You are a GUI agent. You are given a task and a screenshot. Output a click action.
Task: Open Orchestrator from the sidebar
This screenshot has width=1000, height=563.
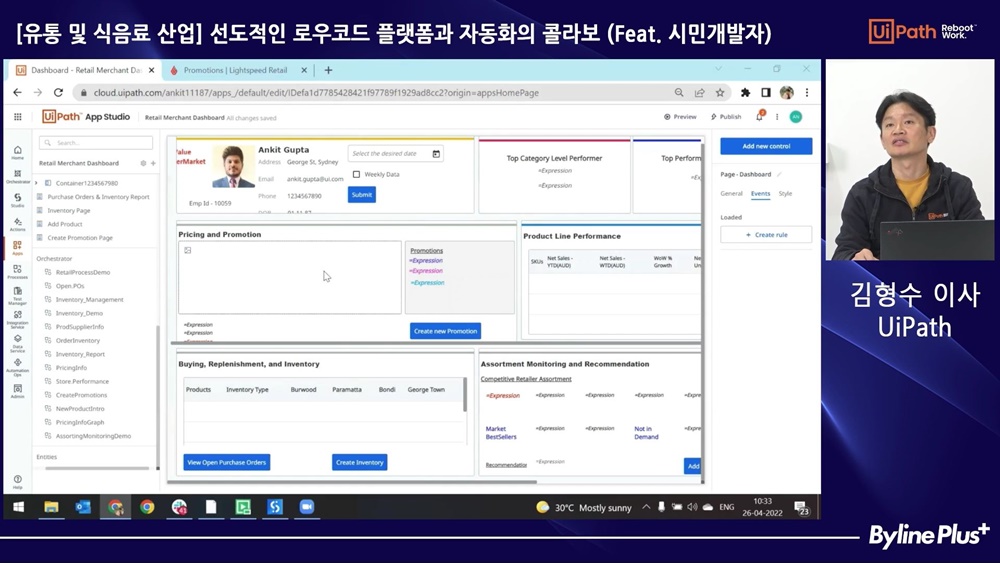pos(18,177)
